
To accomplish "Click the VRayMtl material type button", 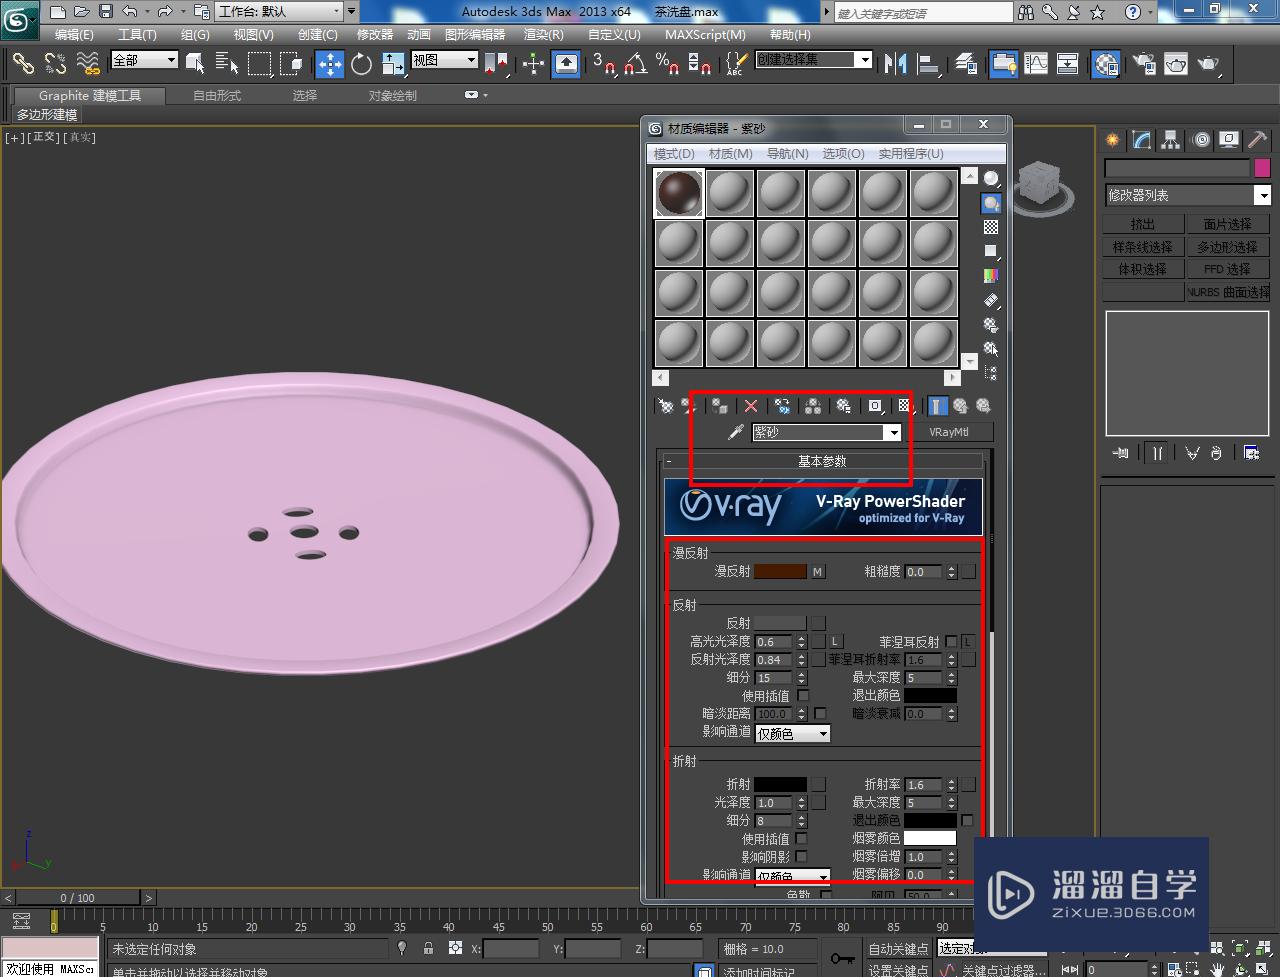I will click(x=949, y=432).
